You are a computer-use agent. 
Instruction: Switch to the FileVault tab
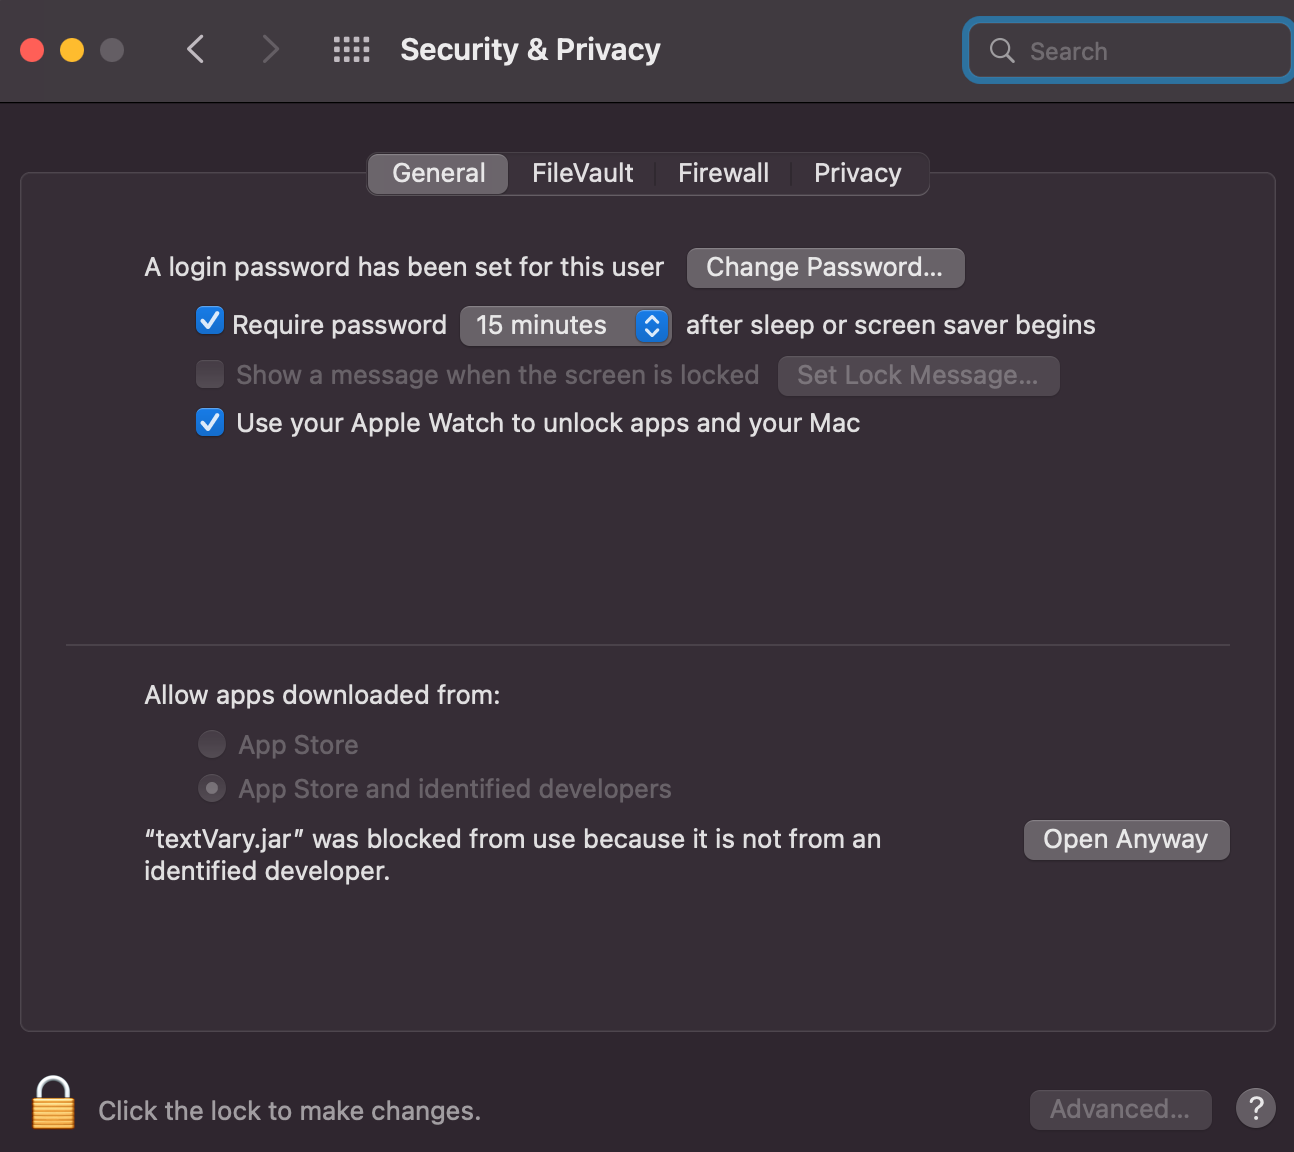(x=582, y=173)
